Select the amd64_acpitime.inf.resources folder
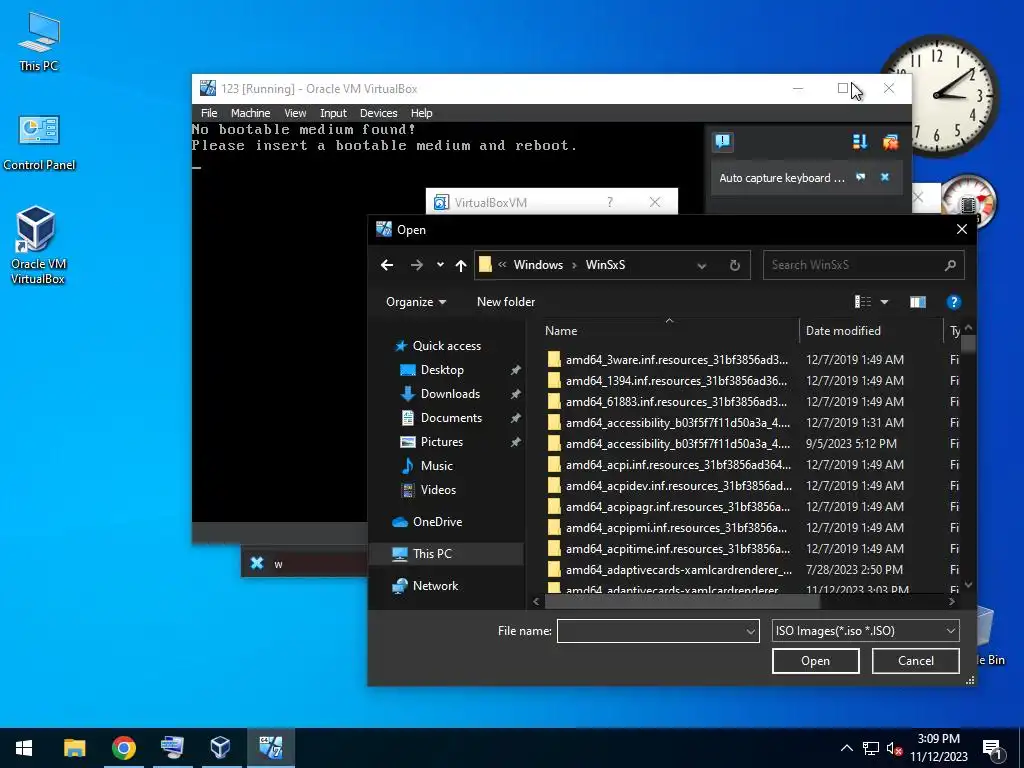 point(677,548)
